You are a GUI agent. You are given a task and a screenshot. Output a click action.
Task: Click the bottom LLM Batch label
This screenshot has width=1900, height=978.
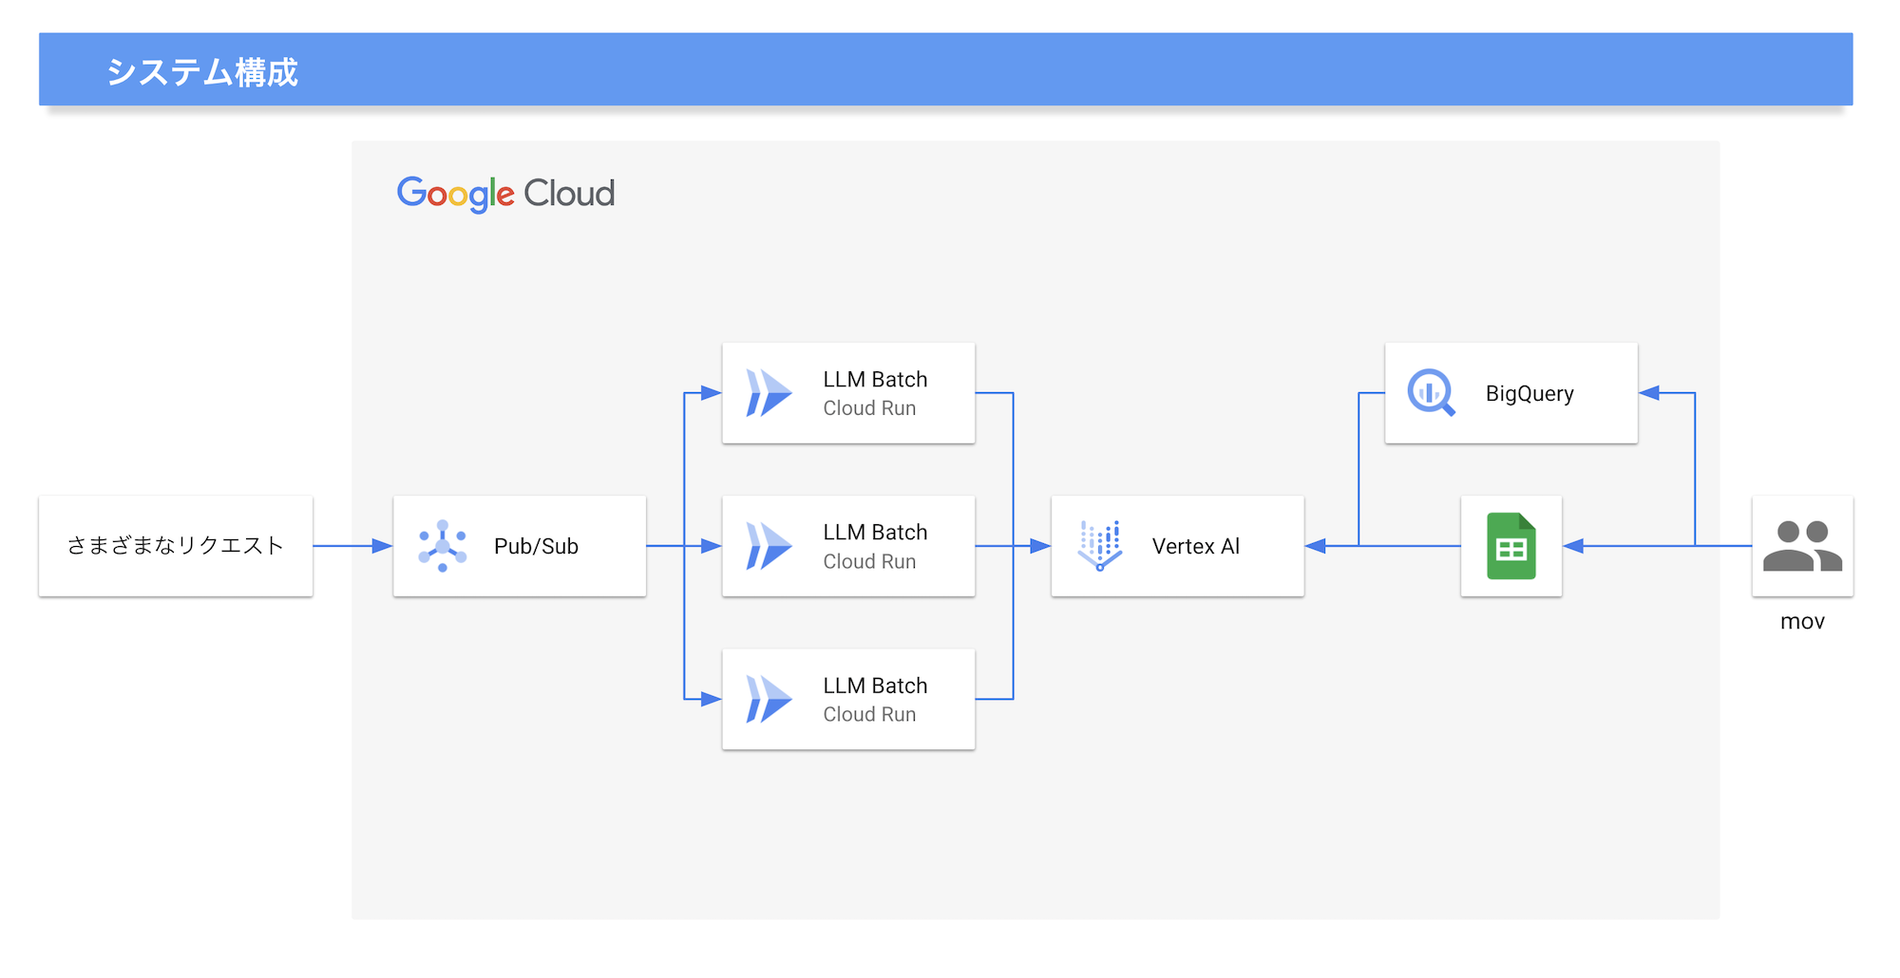click(x=875, y=685)
